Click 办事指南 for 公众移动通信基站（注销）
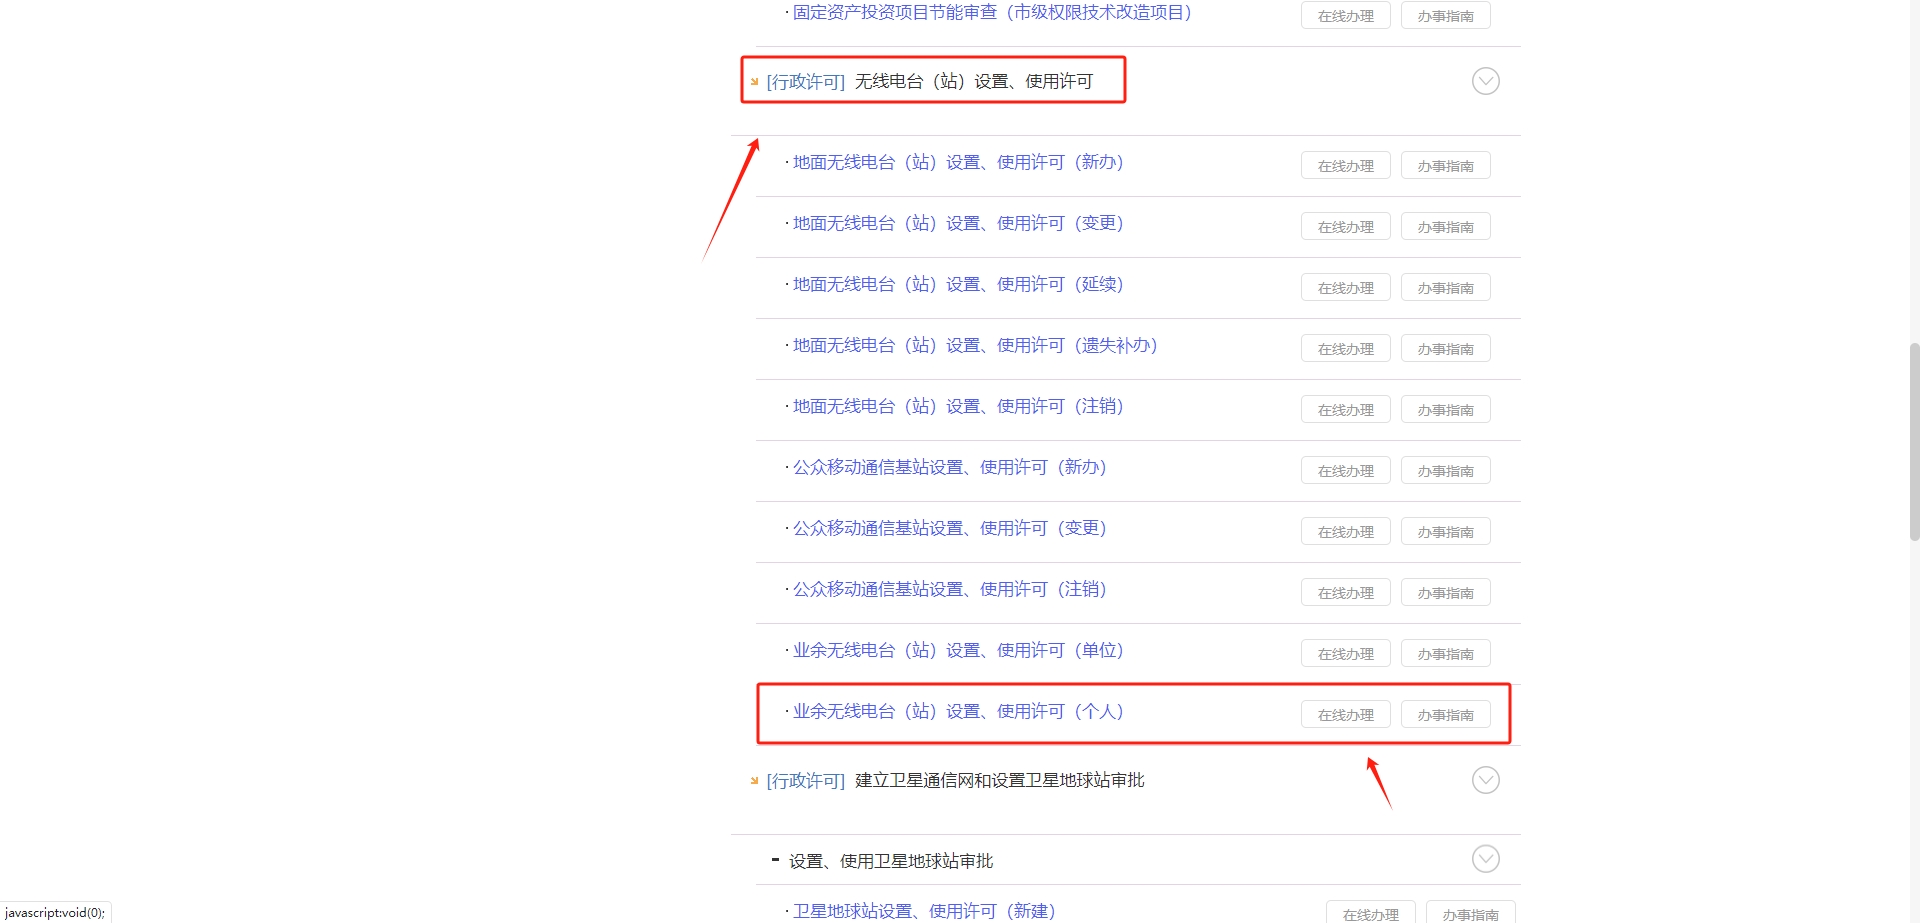Image resolution: width=1920 pixels, height=923 pixels. [1445, 593]
